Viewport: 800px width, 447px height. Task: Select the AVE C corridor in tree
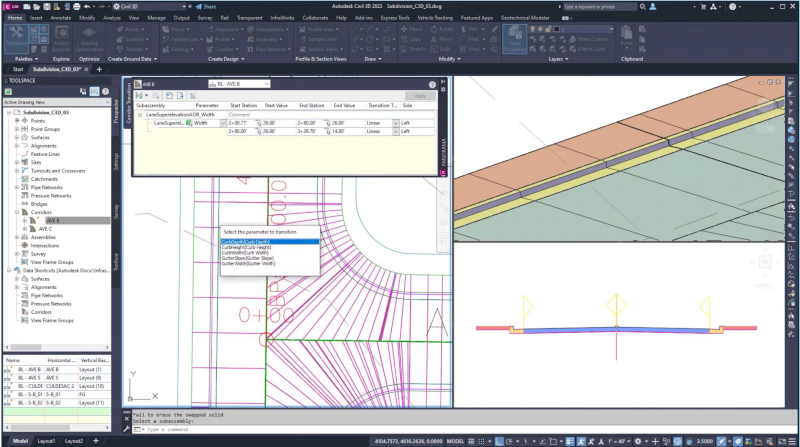click(x=45, y=229)
